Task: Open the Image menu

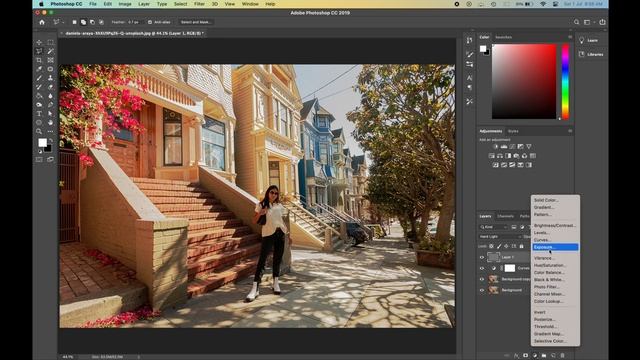Action: (125, 4)
